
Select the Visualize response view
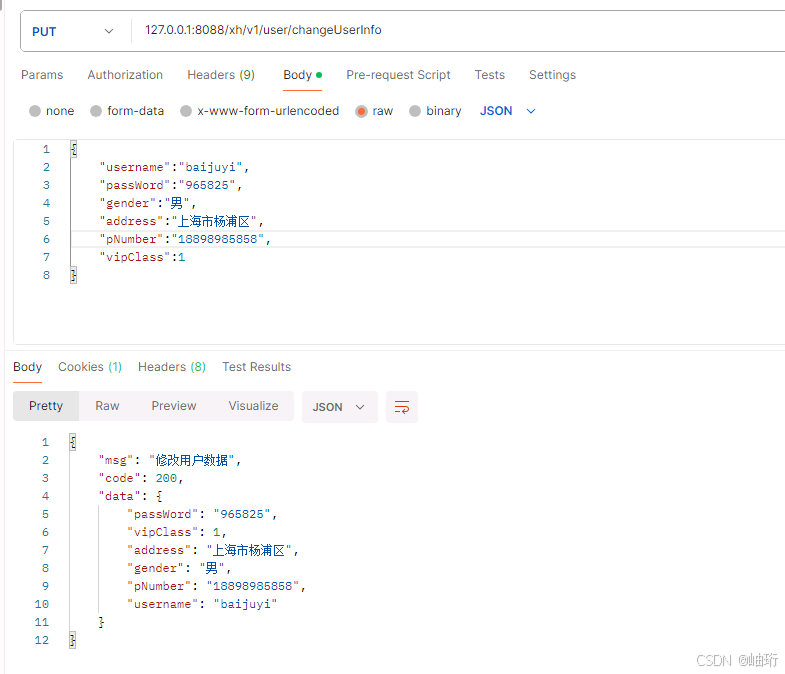pos(253,406)
